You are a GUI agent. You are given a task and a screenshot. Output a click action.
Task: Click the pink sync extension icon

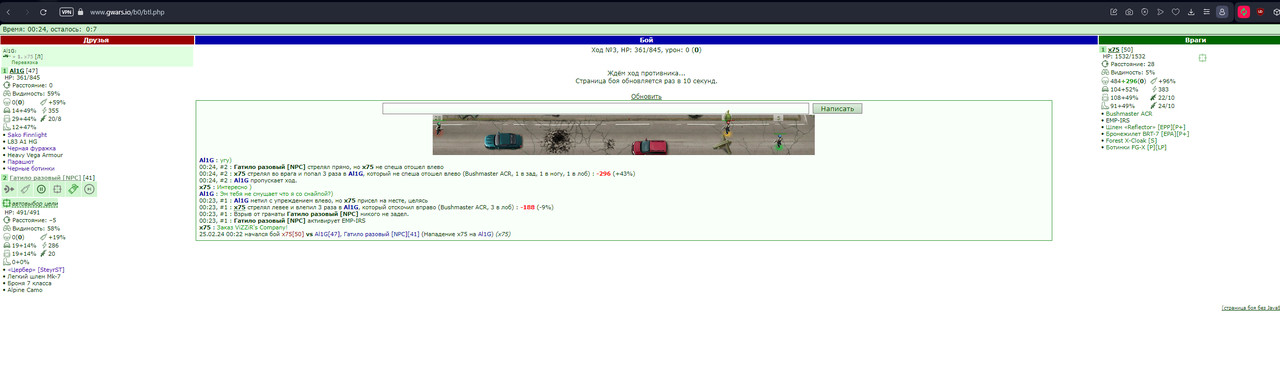pos(1243,12)
